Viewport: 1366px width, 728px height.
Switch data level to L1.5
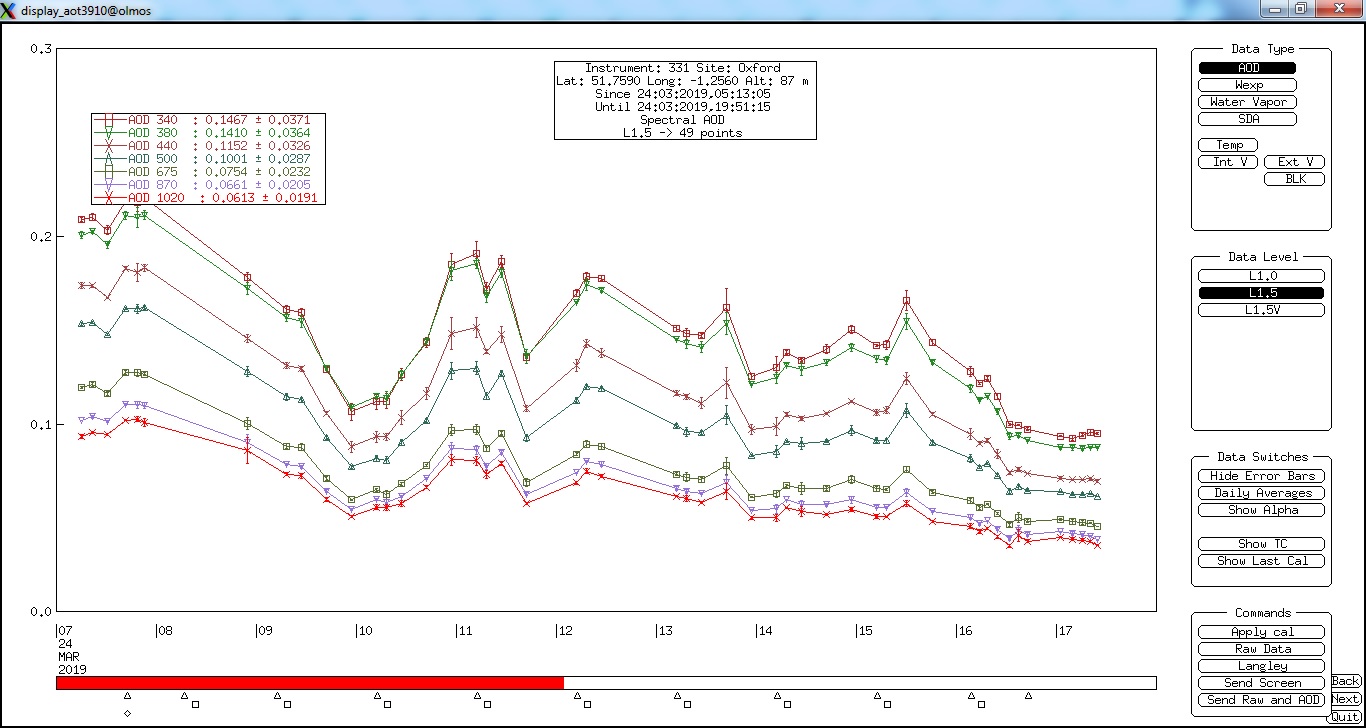pos(1261,293)
